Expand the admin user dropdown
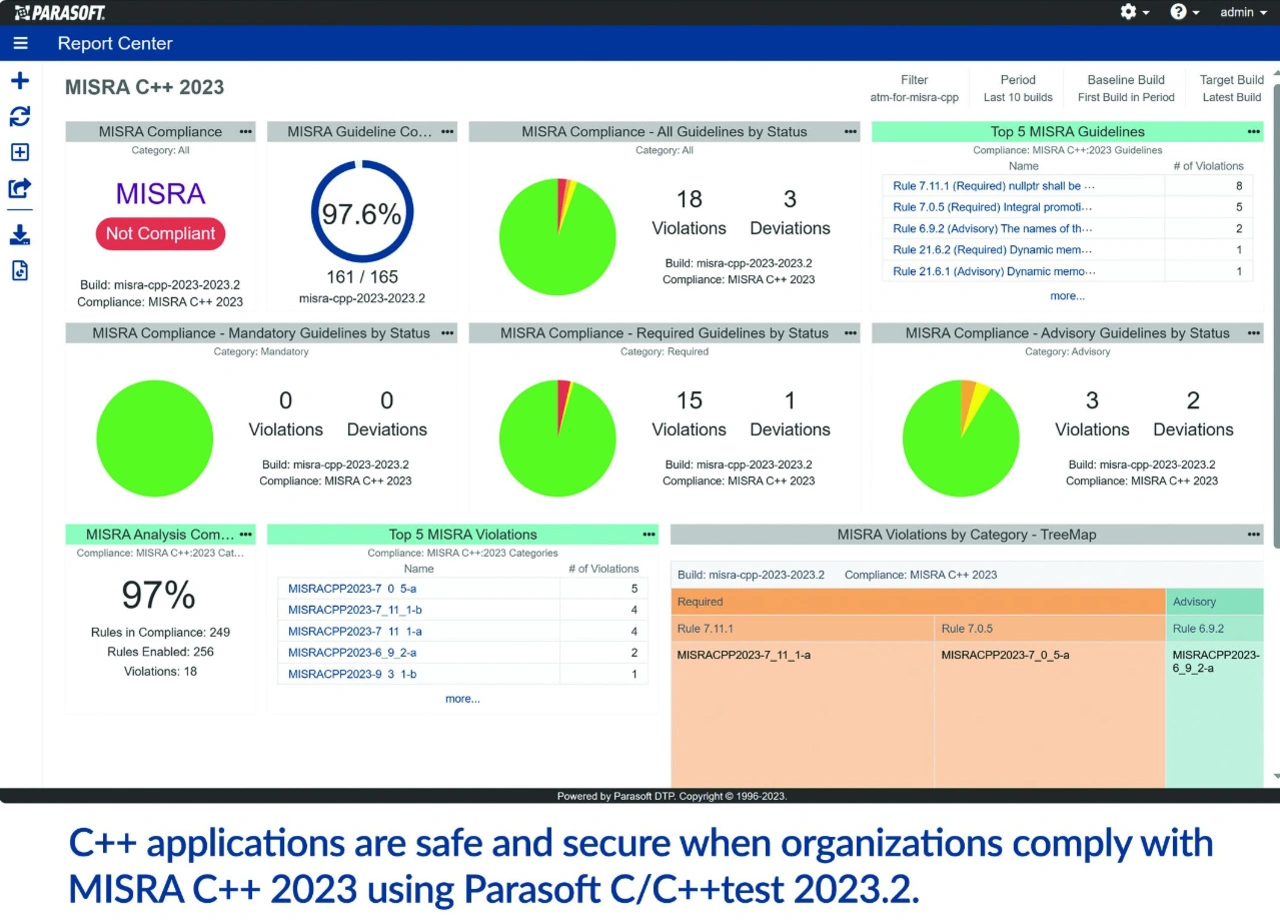 1243,12
